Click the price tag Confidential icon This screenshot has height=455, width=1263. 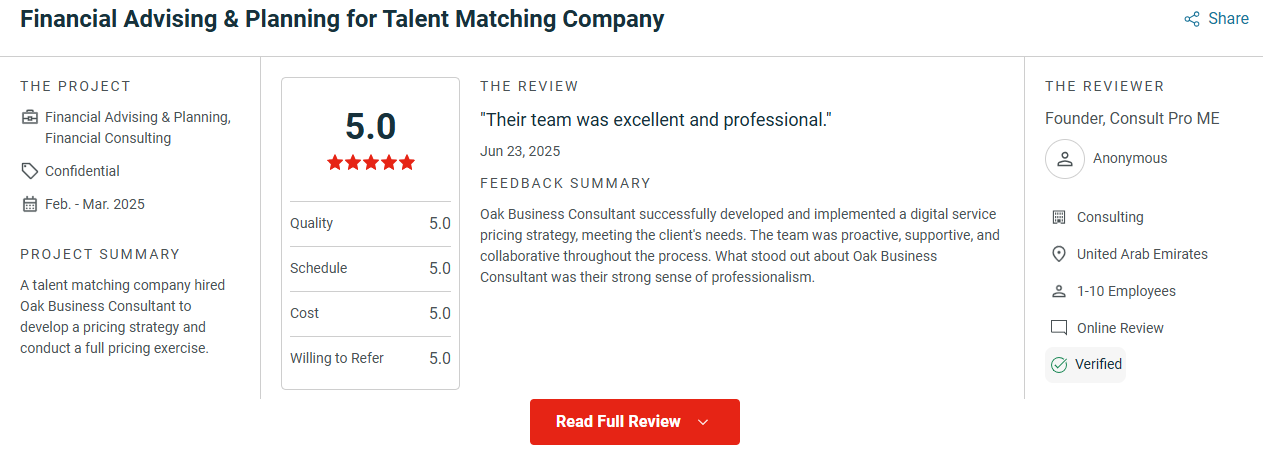click(29, 171)
